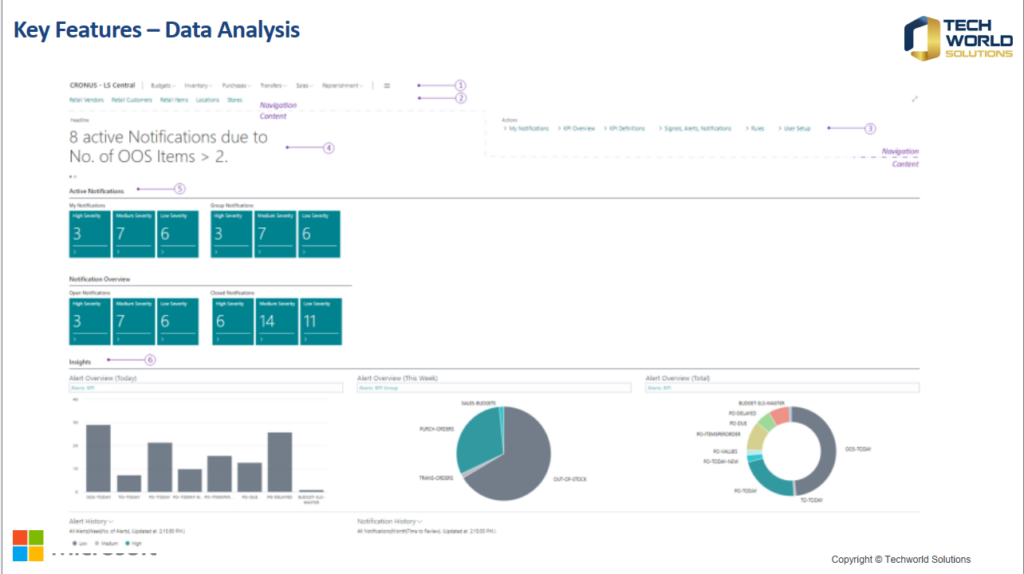Click the expand page icon at top right
Screen dimensions: 1024x574
click(x=915, y=99)
